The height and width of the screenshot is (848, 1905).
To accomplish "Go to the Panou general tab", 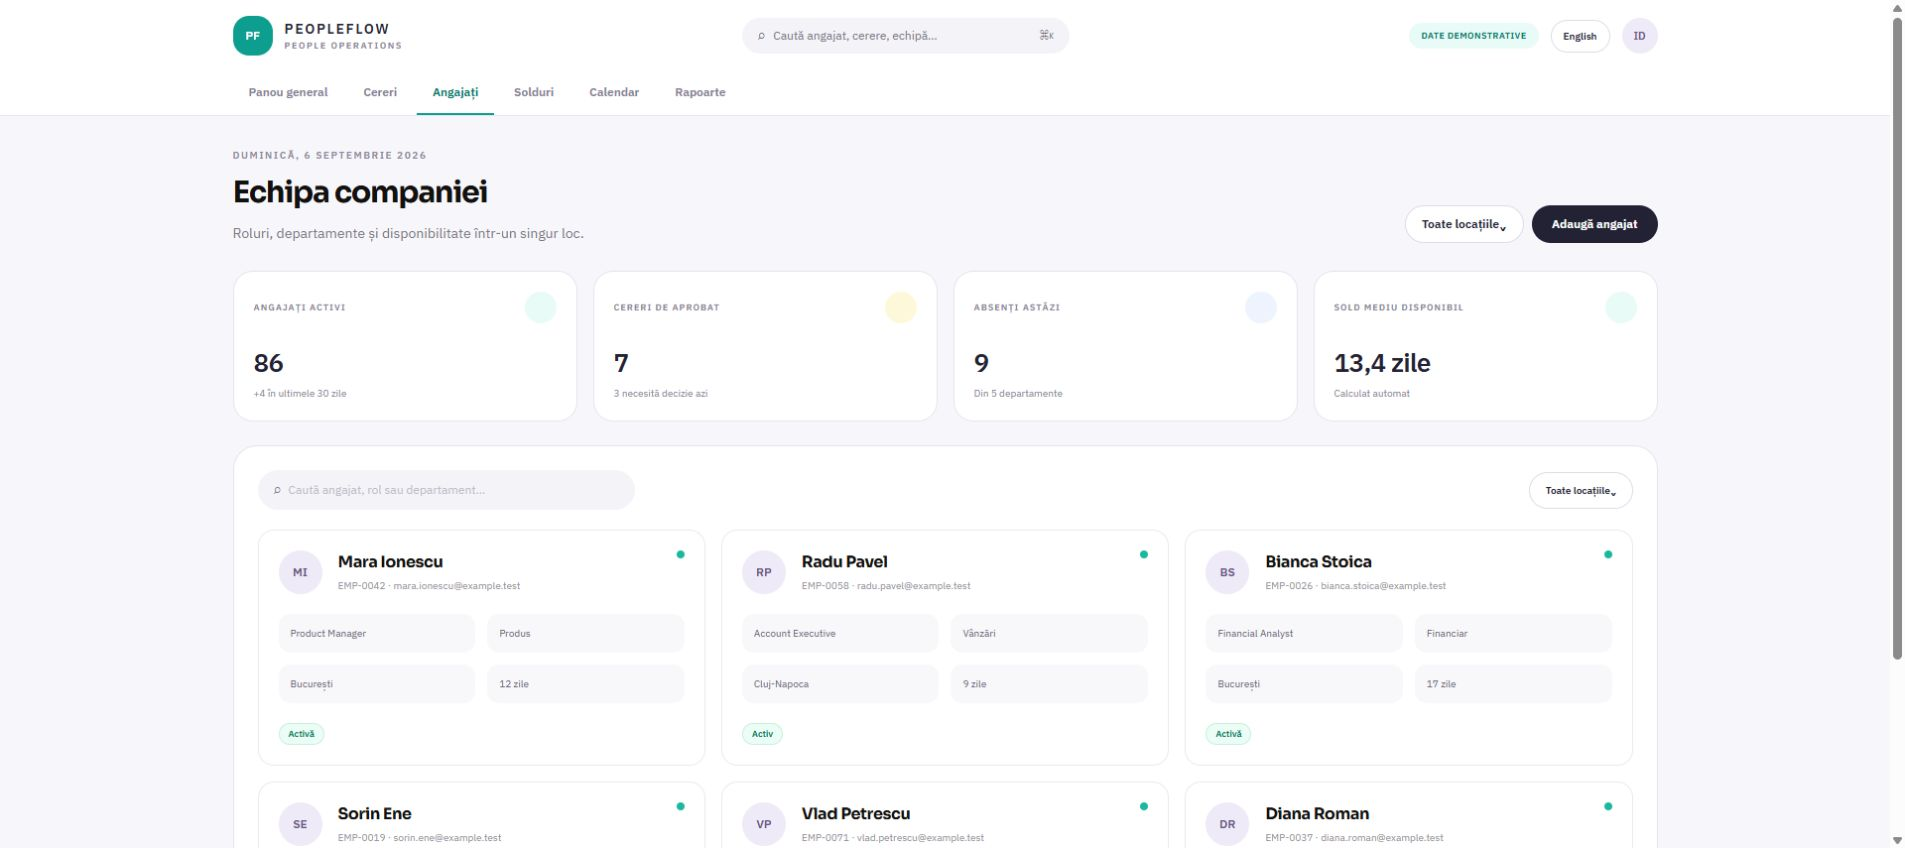I will point(288,92).
